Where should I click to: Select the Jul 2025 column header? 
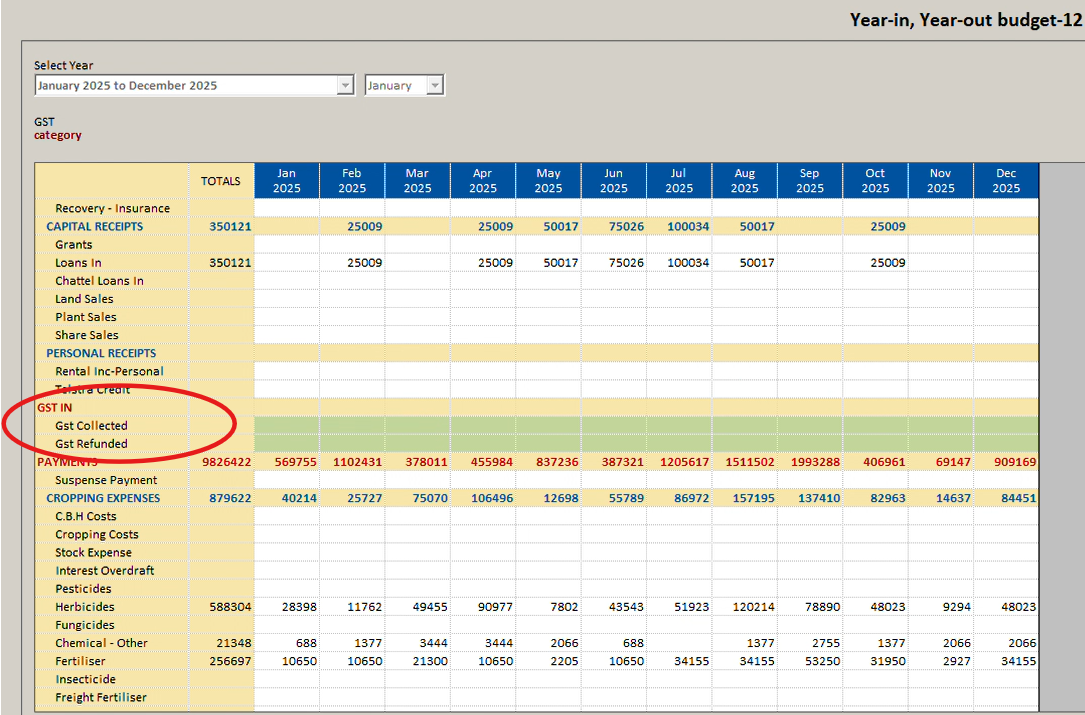679,181
